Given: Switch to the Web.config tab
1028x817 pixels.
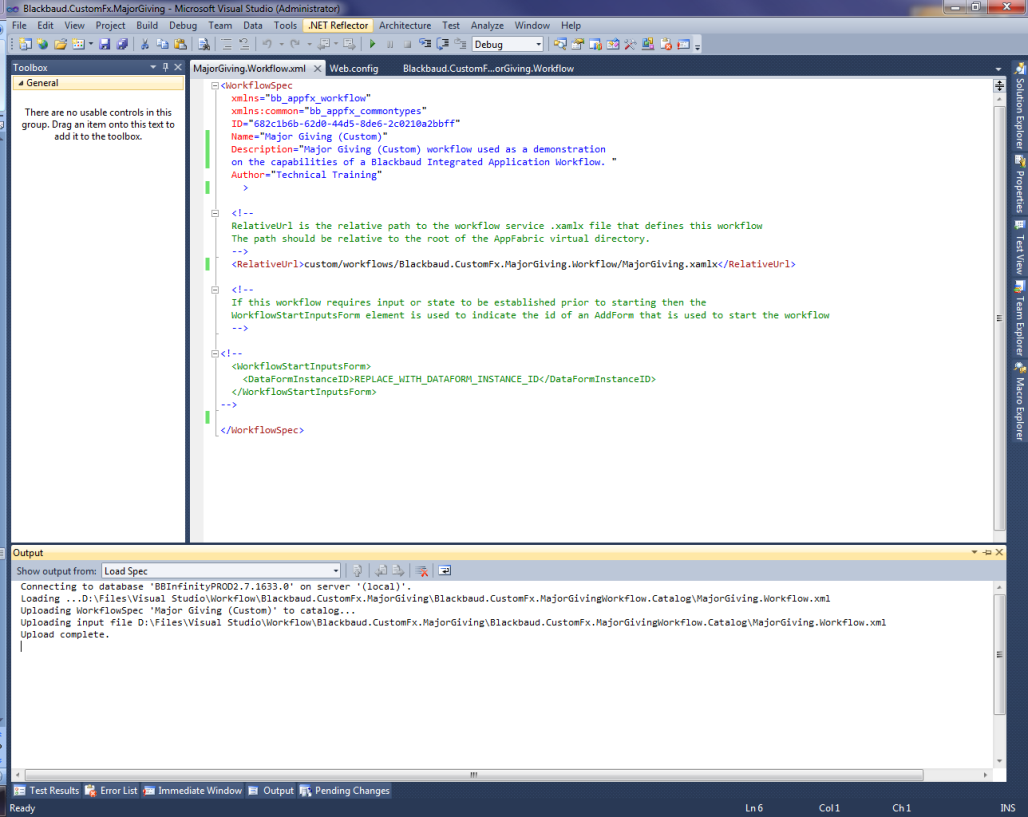Looking at the screenshot, I should click(x=354, y=68).
